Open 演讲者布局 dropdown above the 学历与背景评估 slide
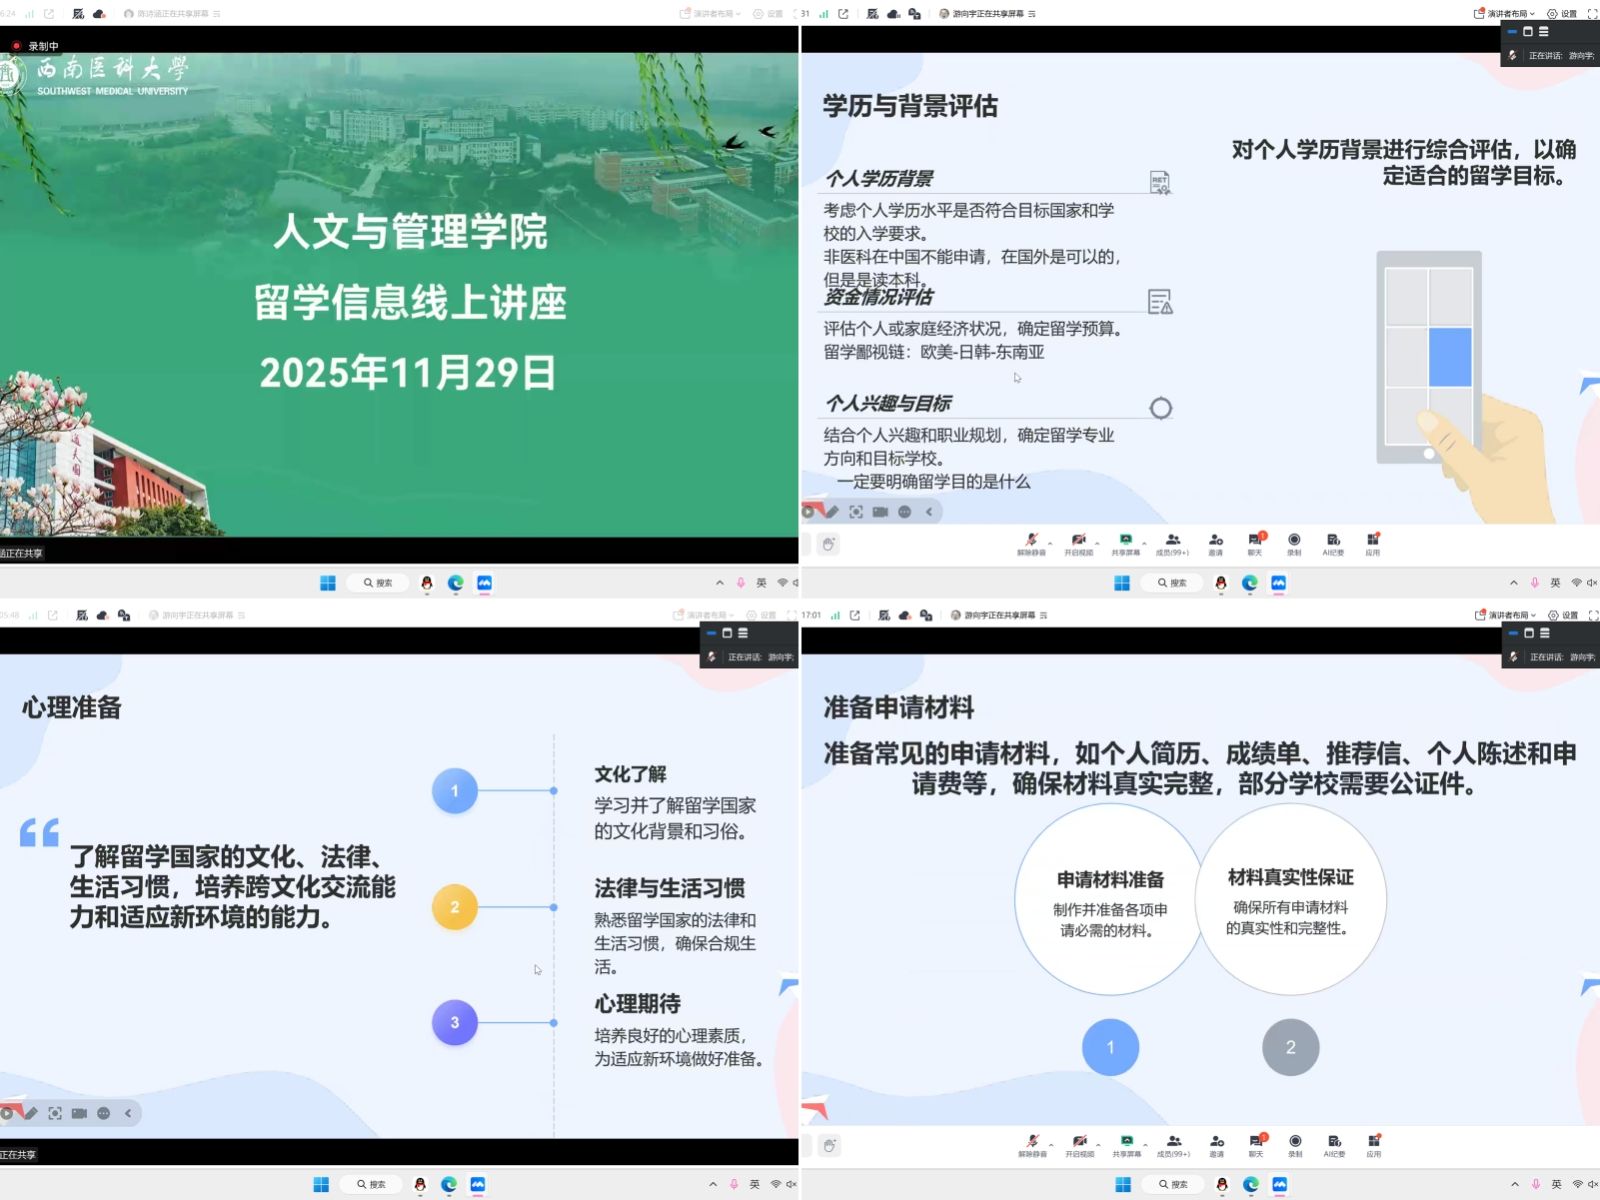This screenshot has height=1200, width=1600. point(1508,14)
